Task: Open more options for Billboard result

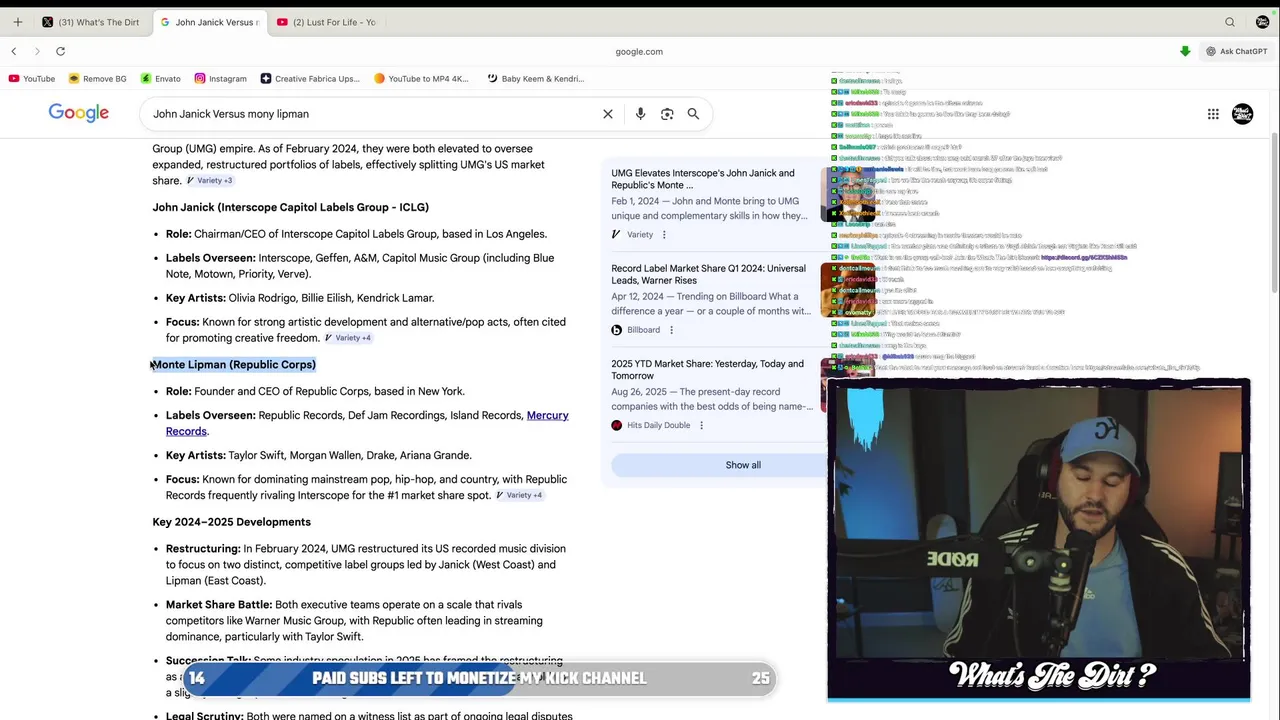Action: (671, 330)
